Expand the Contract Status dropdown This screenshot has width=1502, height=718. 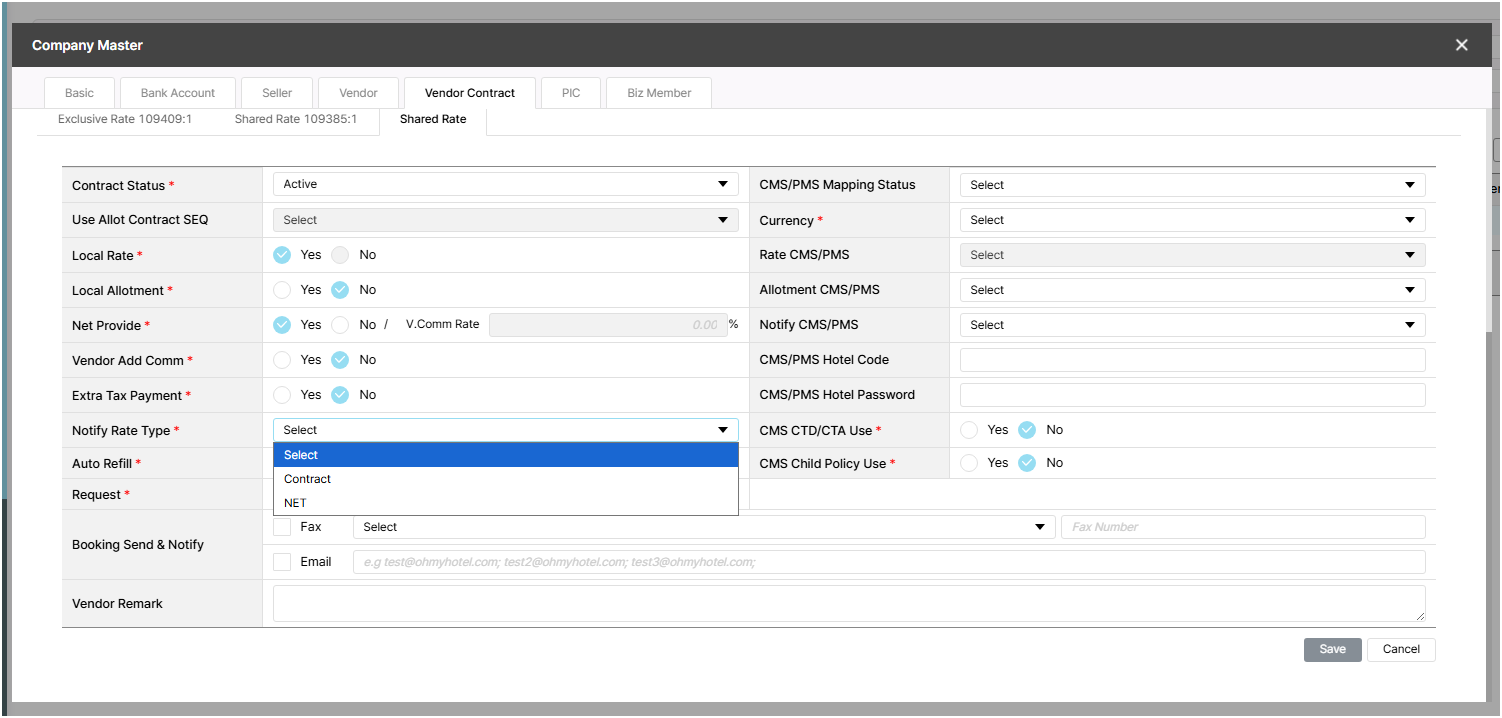(x=505, y=184)
